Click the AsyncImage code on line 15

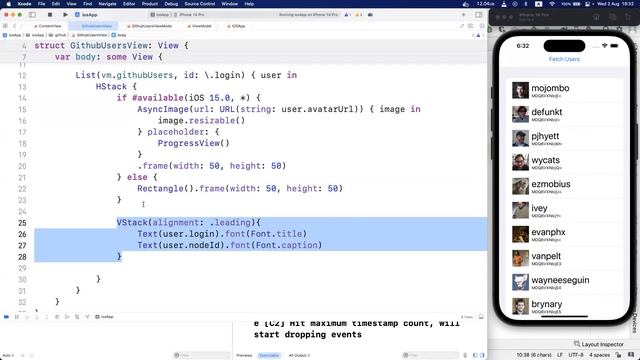click(278, 109)
